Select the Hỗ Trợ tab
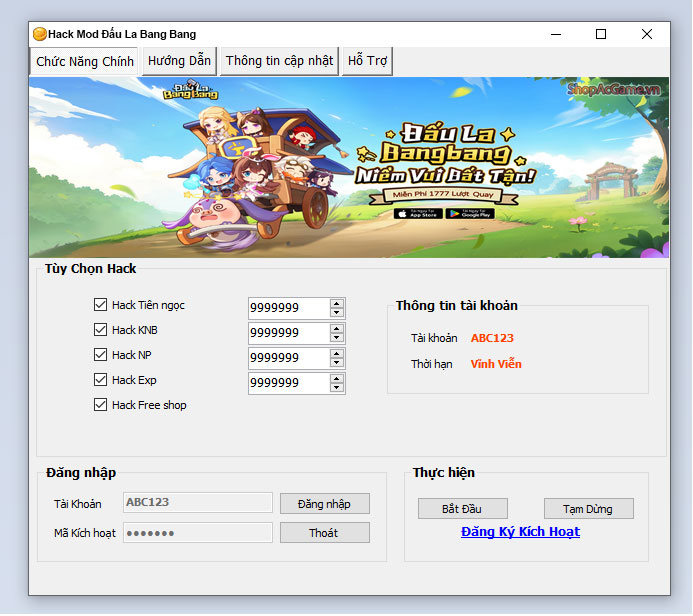This screenshot has width=693, height=616. [367, 61]
